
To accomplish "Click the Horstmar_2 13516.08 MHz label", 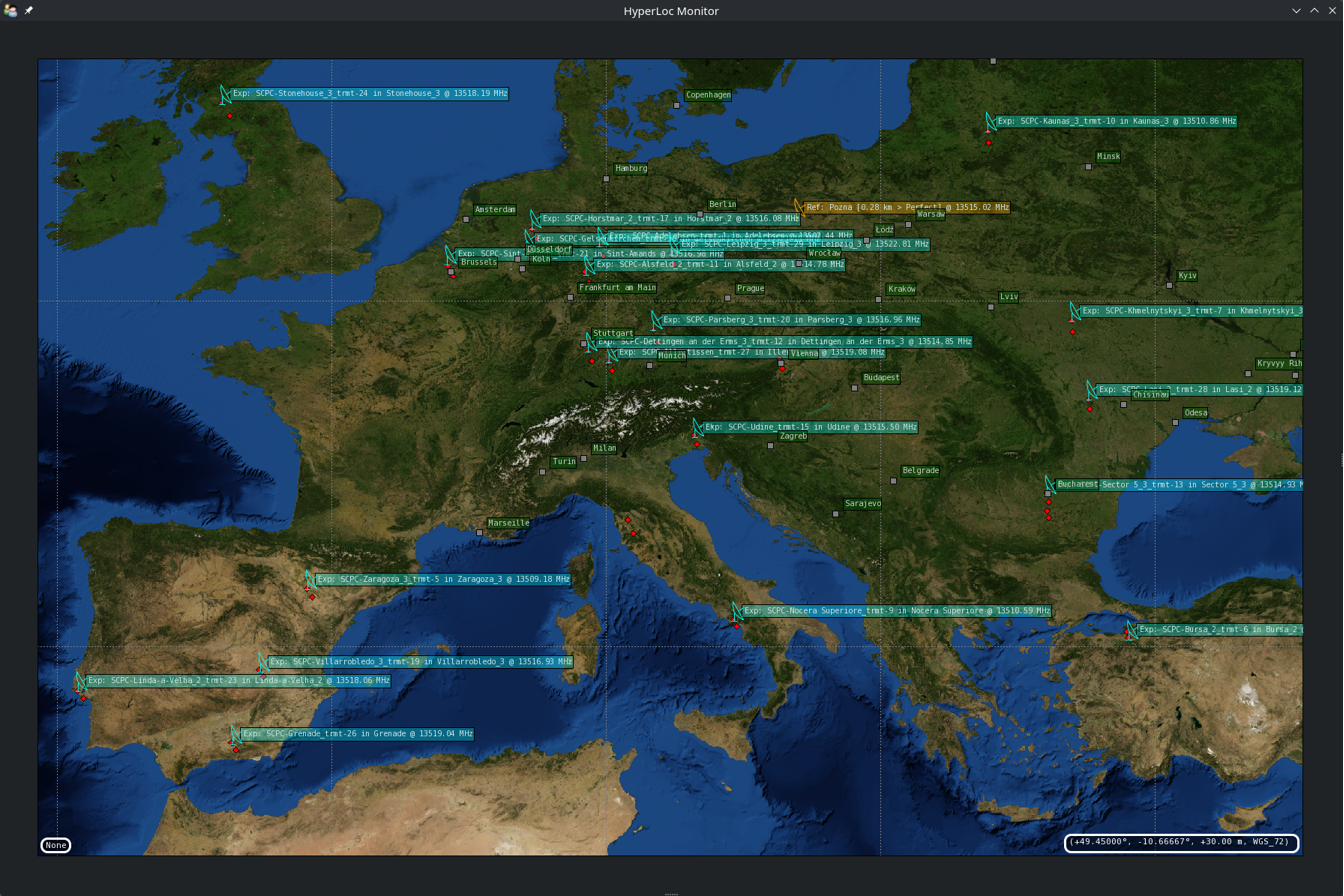I will [x=669, y=218].
